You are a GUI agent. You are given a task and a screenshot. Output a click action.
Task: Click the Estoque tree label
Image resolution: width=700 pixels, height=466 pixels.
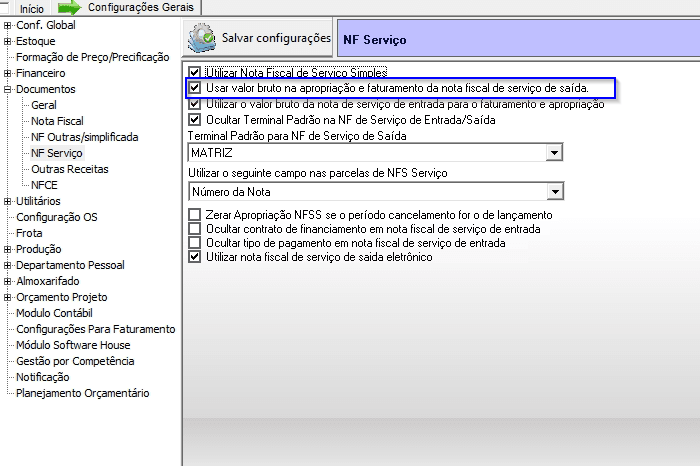coord(36,41)
